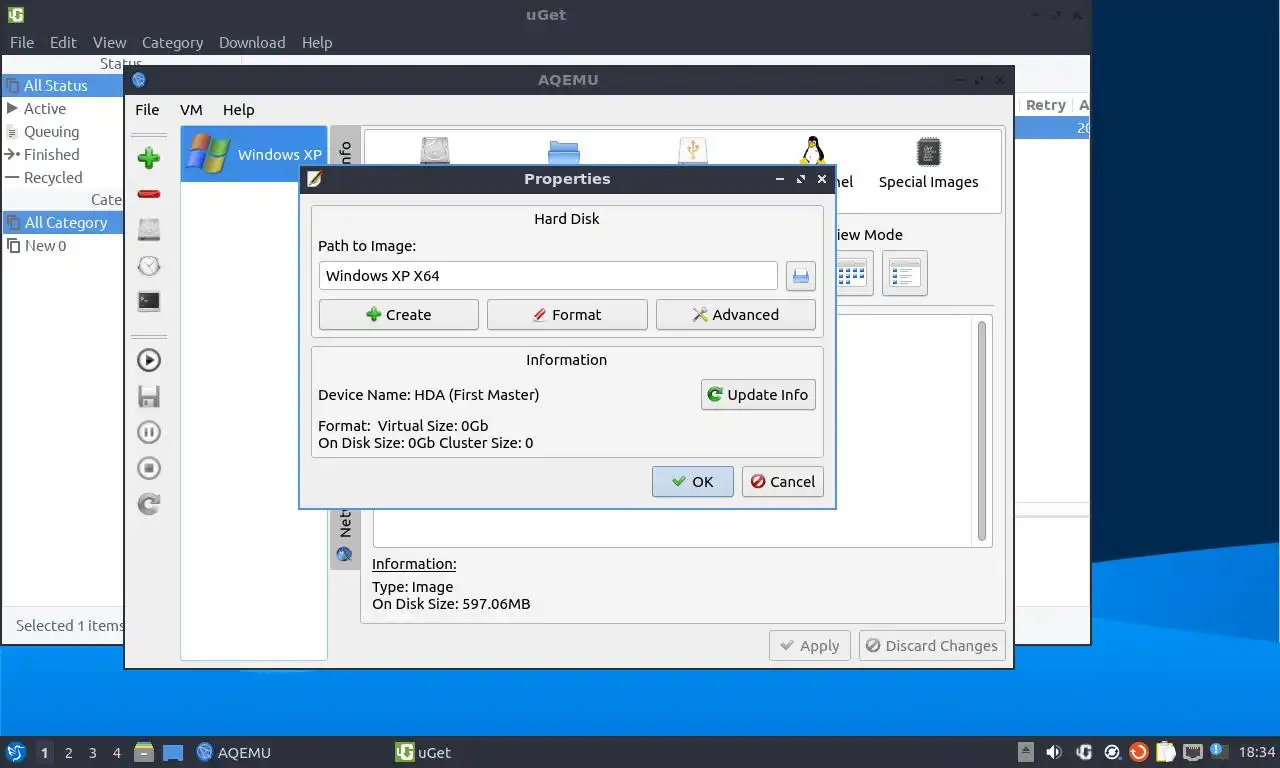Switch to workspace 4
Image resolution: width=1280 pixels, height=768 pixels.
[x=116, y=752]
